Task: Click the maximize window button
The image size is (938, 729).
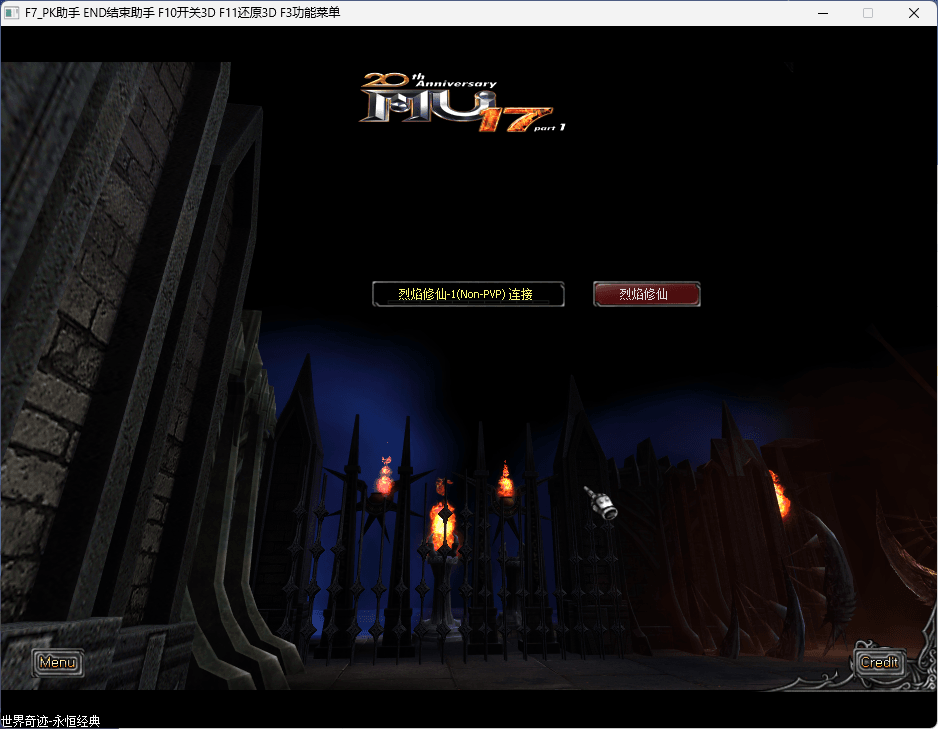Action: [868, 13]
